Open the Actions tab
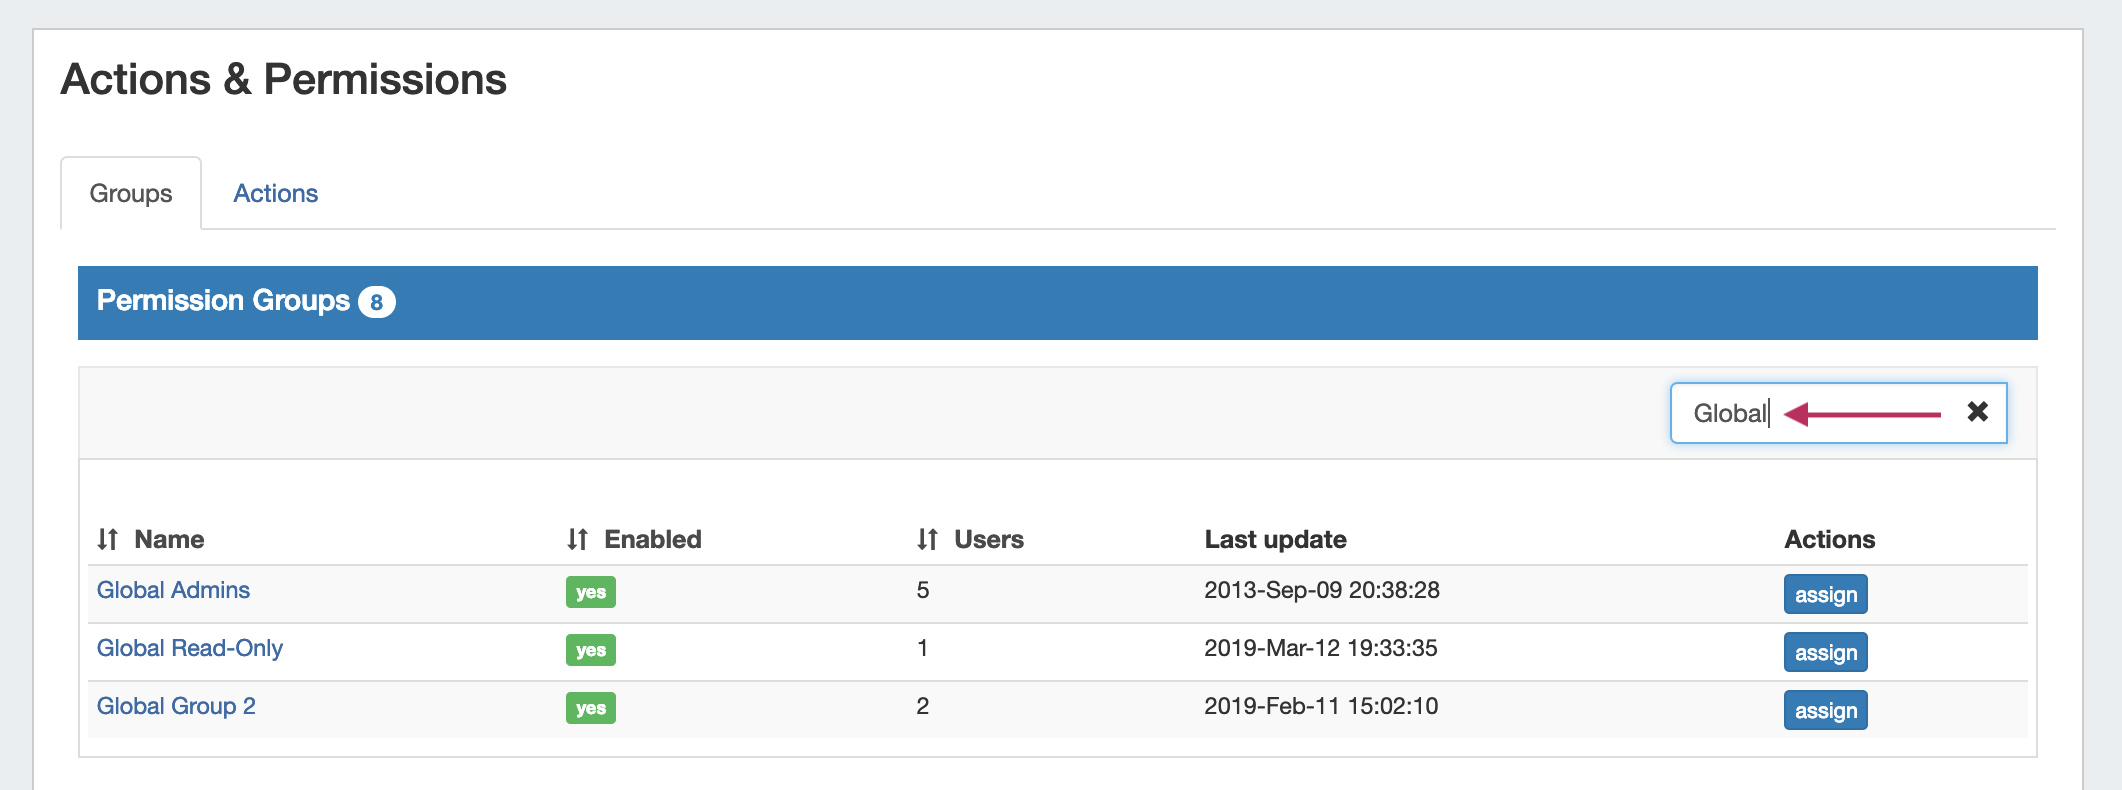Screen dimensions: 2122x790 [x=275, y=193]
